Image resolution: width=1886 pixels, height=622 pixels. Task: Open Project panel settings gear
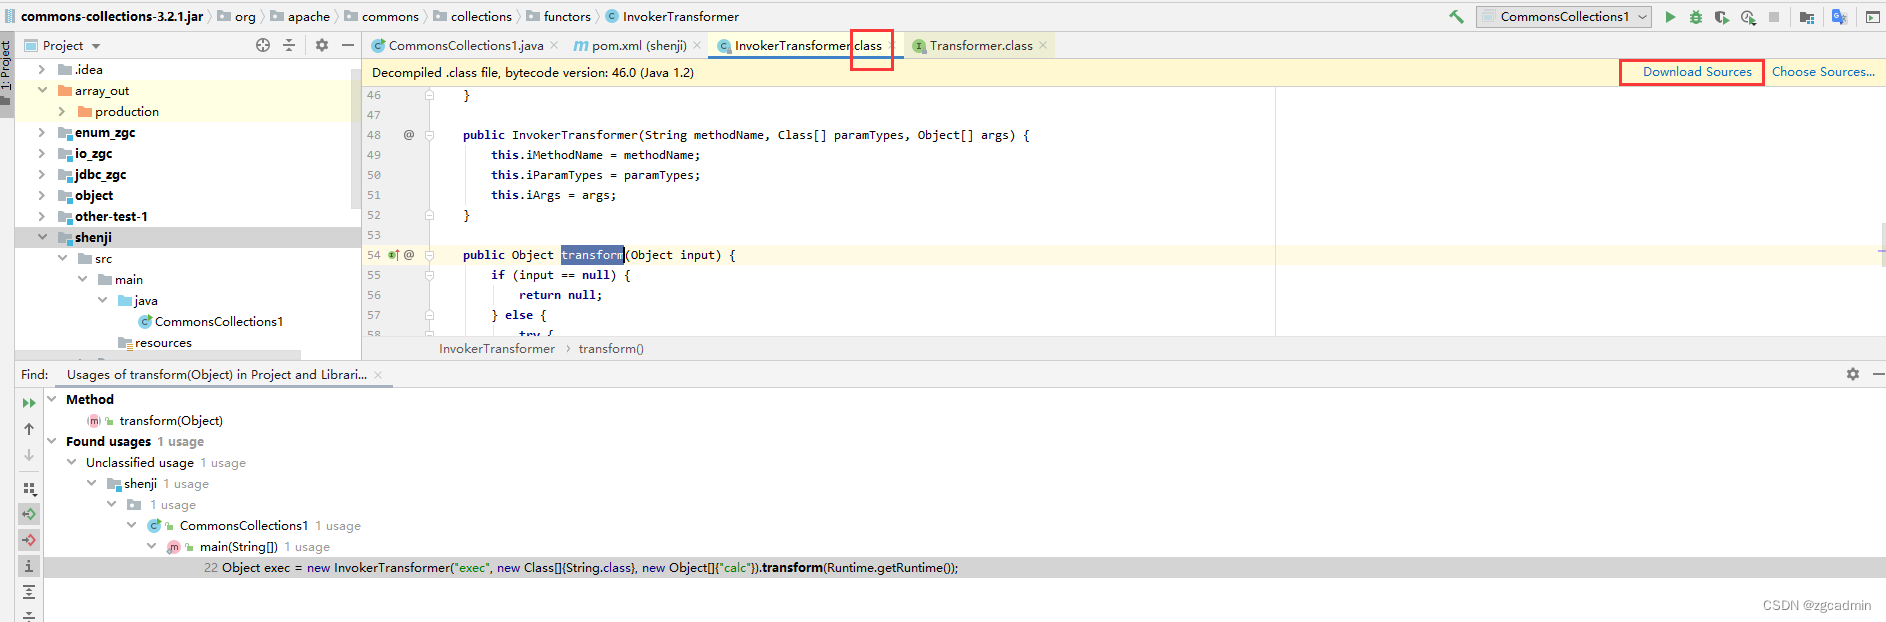[x=322, y=45]
